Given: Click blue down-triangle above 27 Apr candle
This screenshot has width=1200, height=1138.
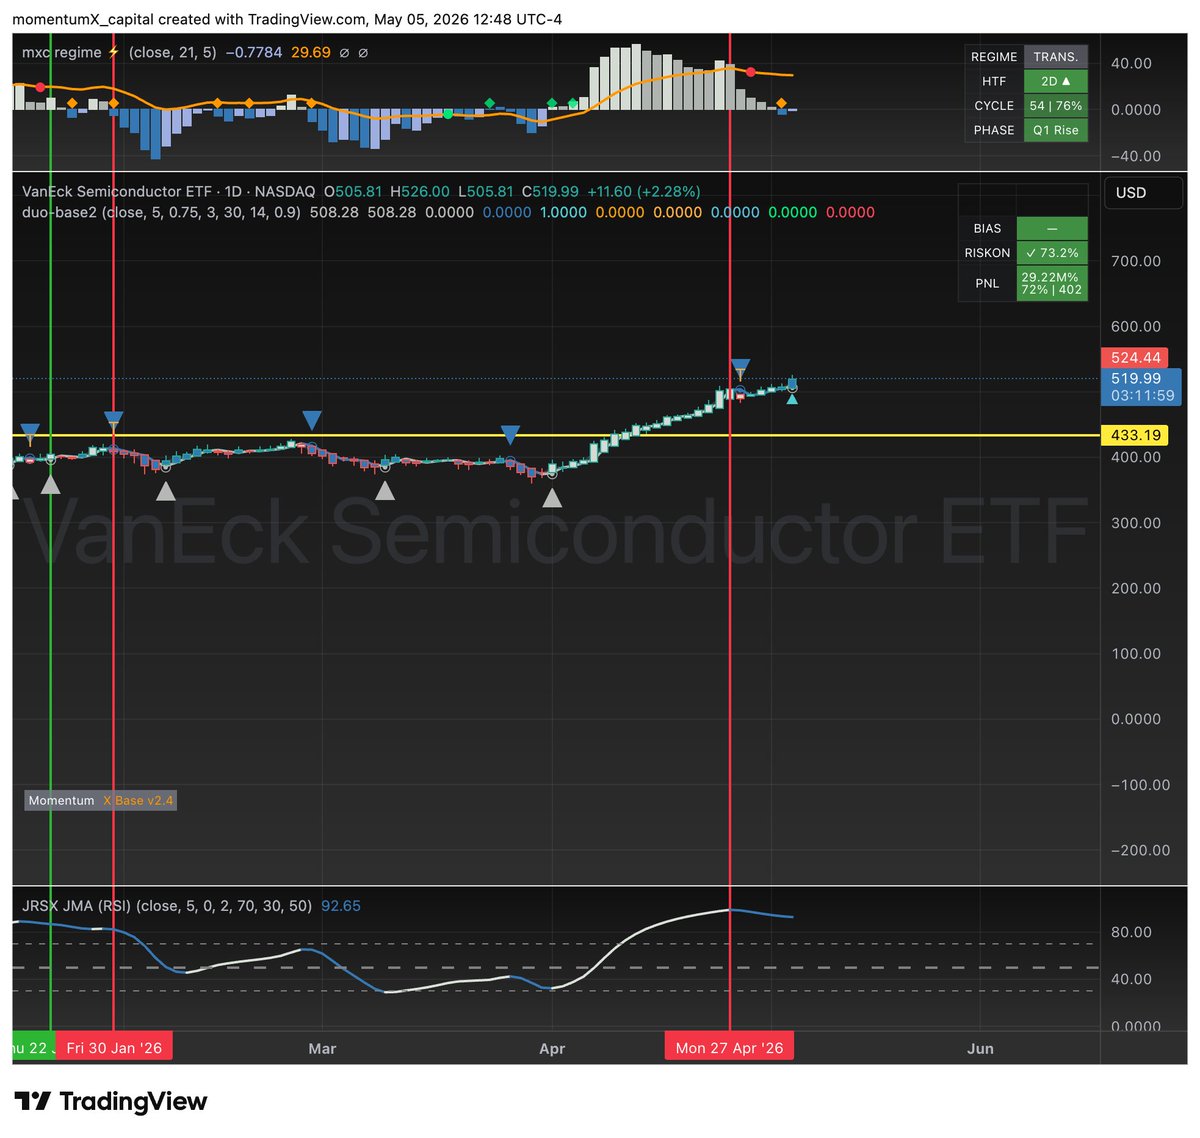Looking at the screenshot, I should 740,368.
